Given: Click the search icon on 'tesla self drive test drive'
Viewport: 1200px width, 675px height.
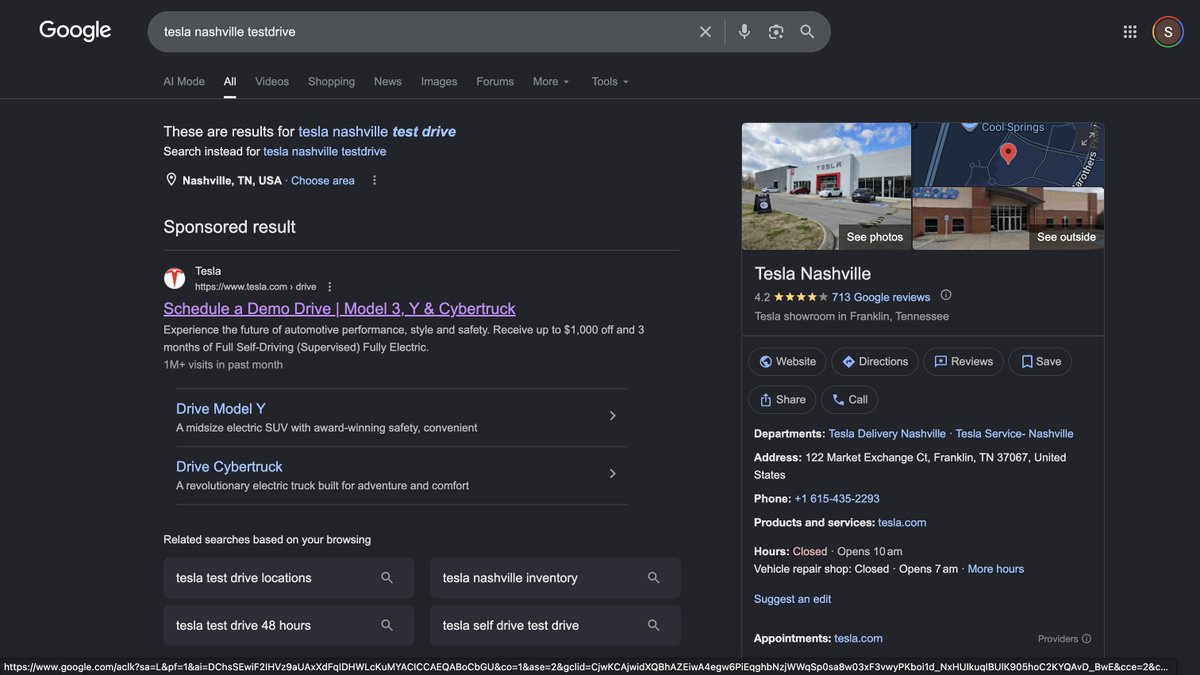Looking at the screenshot, I should point(654,625).
